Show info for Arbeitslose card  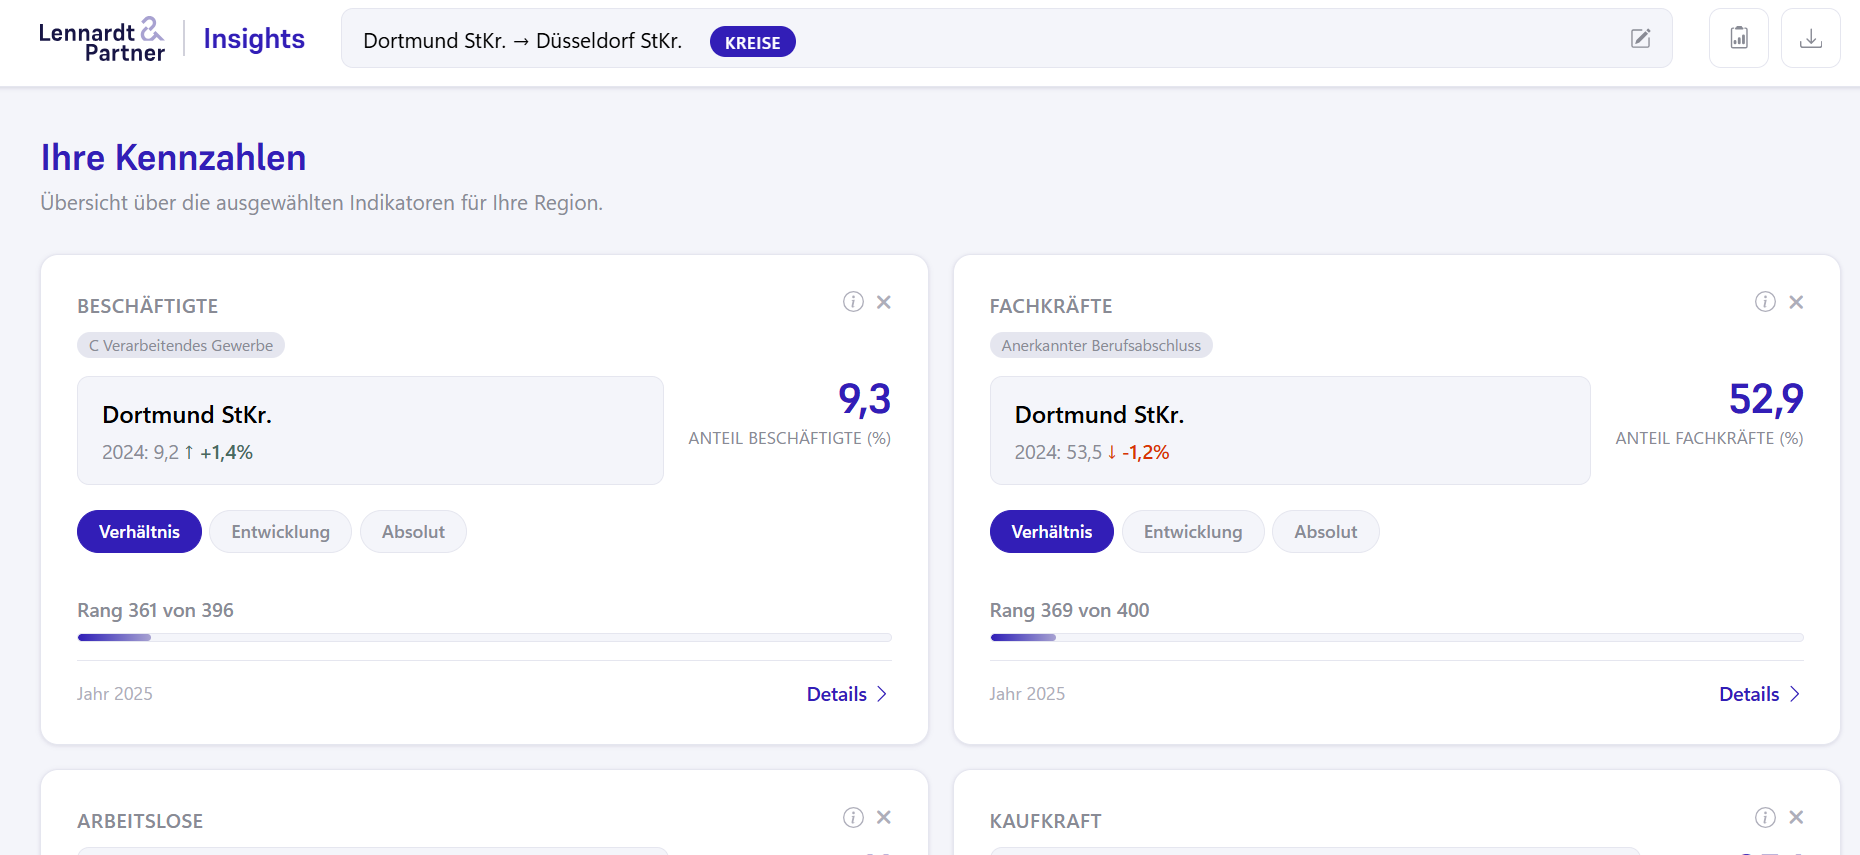[x=853, y=817]
